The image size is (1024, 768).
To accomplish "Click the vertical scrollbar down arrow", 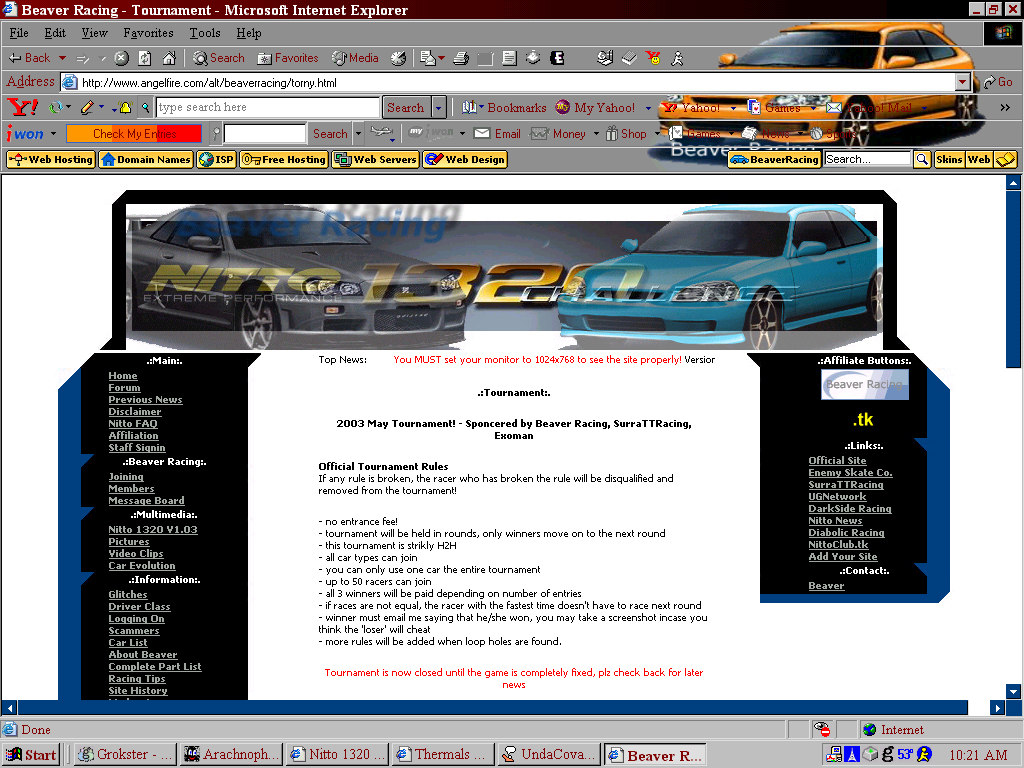I will [x=1013, y=691].
